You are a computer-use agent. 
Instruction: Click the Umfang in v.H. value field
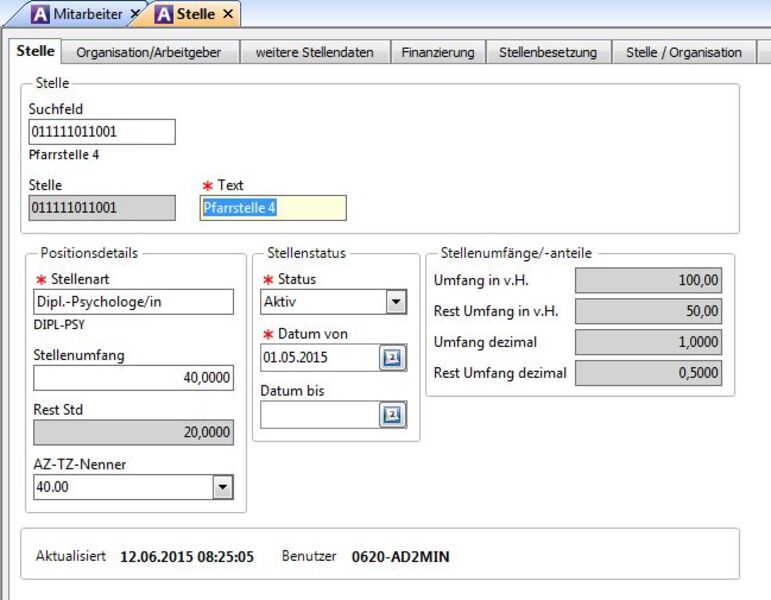(649, 280)
